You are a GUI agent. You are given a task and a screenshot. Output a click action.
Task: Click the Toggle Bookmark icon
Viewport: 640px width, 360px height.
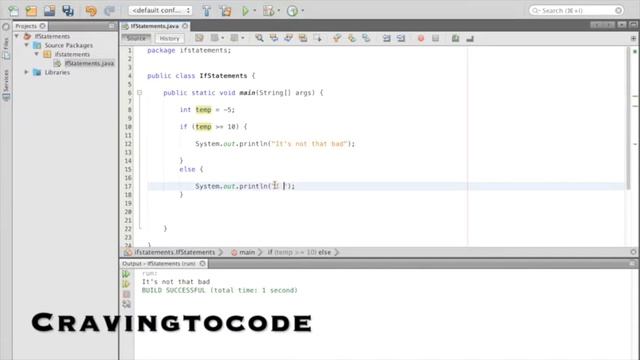[366, 38]
